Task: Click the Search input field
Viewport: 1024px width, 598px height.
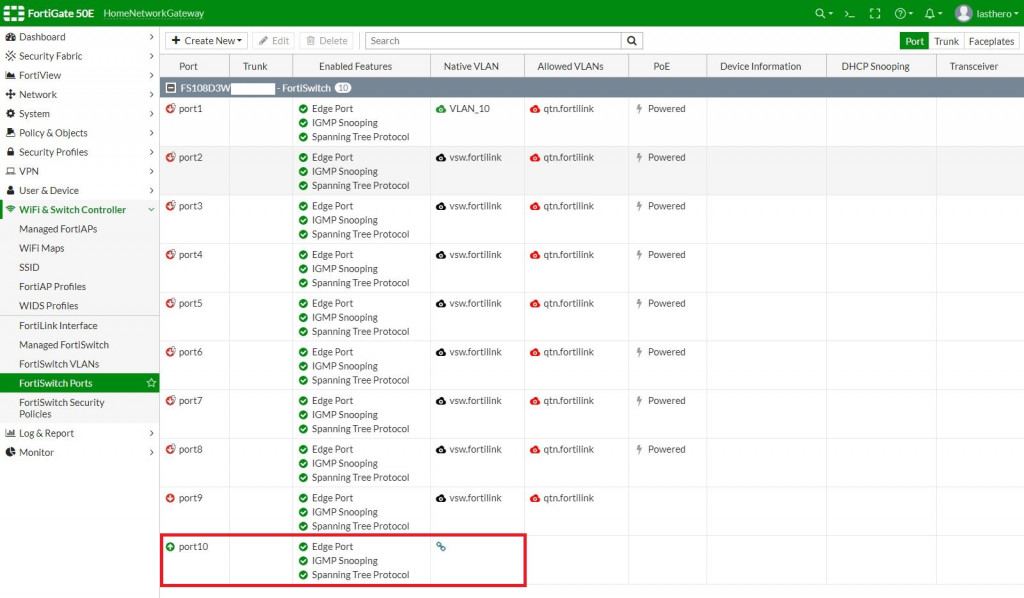Action: (x=493, y=40)
